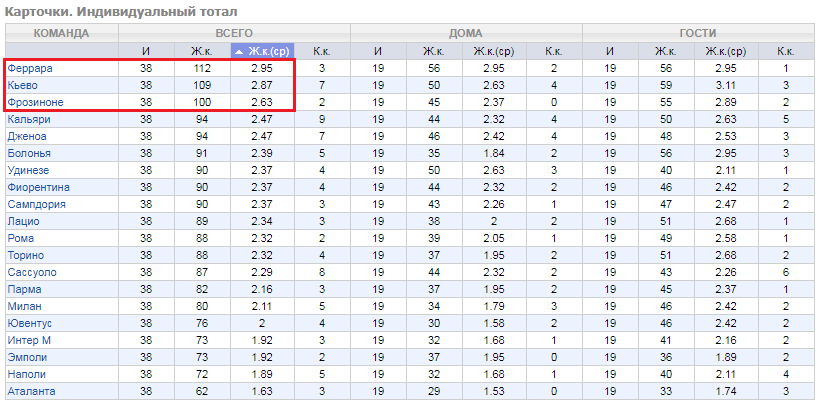This screenshot has width=818, height=403.
Task: Open the Дженоа team link
Action: coord(27,136)
